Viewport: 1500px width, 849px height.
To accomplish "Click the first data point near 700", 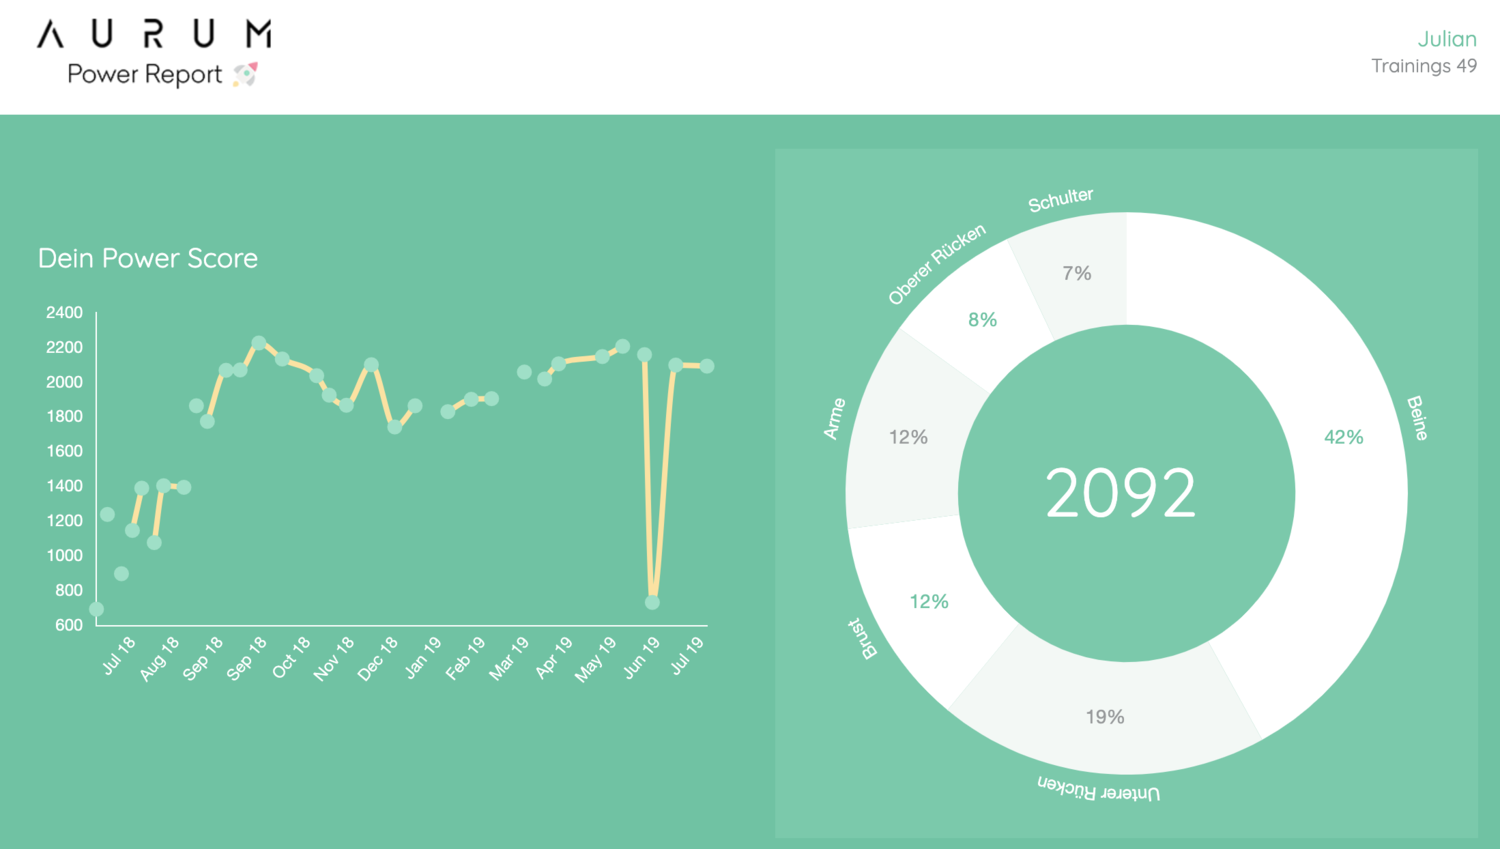I will point(96,609).
